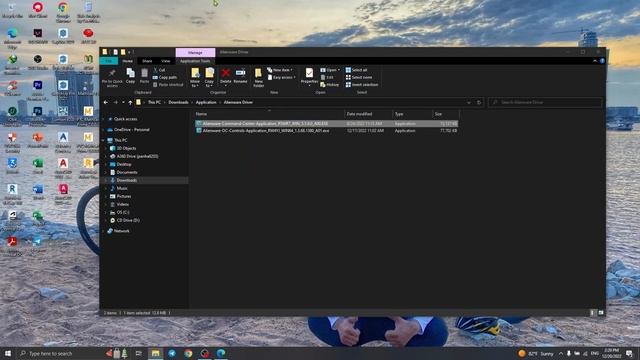This screenshot has width=640, height=360.
Task: Click History in the Open group
Action: point(330,85)
